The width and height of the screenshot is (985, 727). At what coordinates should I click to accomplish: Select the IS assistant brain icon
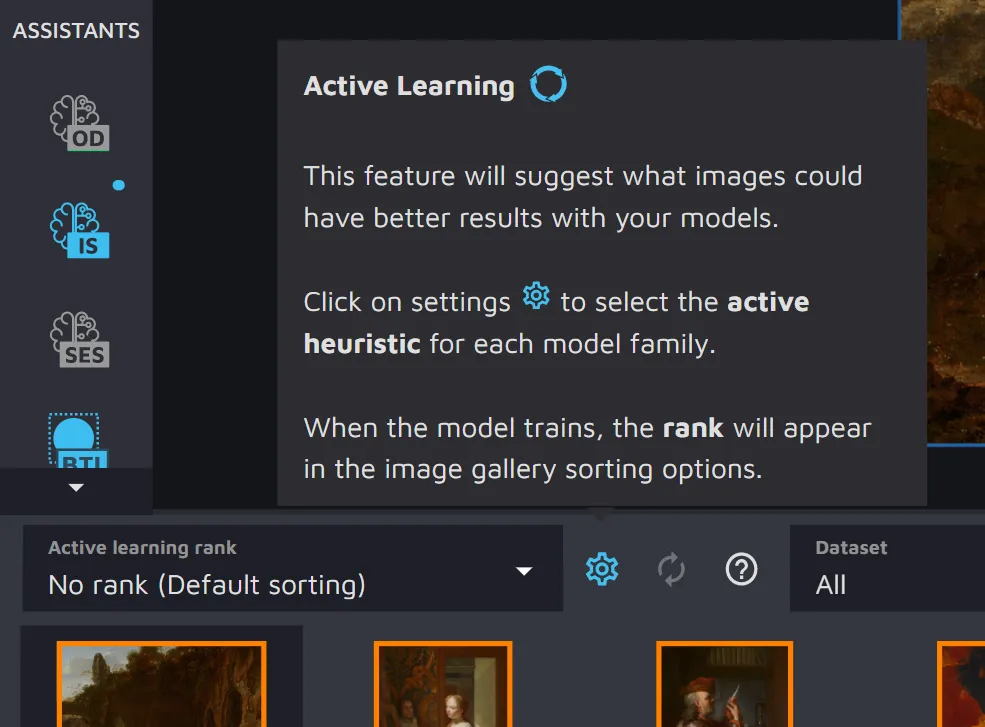[x=79, y=230]
